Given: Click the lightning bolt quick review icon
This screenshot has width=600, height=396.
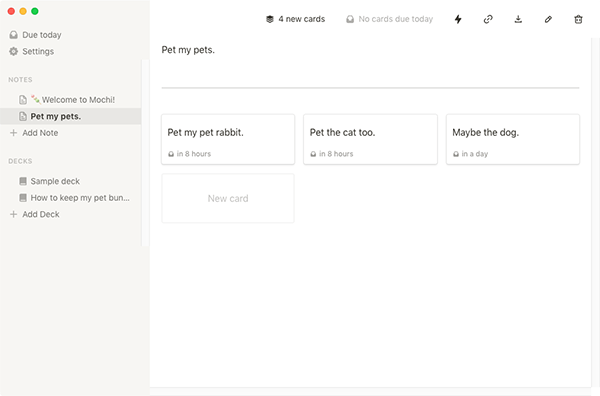Looking at the screenshot, I should [x=458, y=19].
